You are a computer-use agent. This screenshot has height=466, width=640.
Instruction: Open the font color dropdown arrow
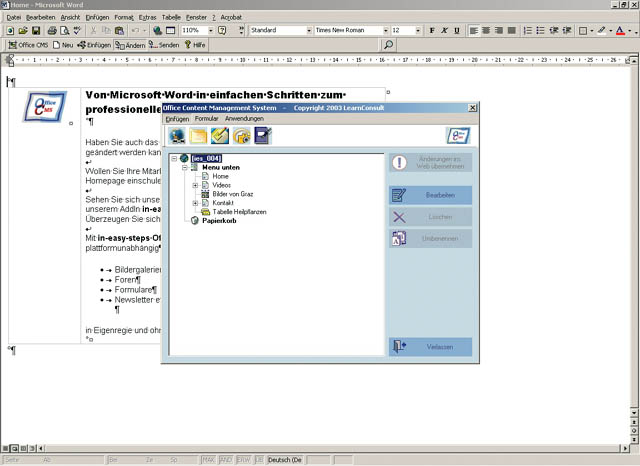[630, 31]
